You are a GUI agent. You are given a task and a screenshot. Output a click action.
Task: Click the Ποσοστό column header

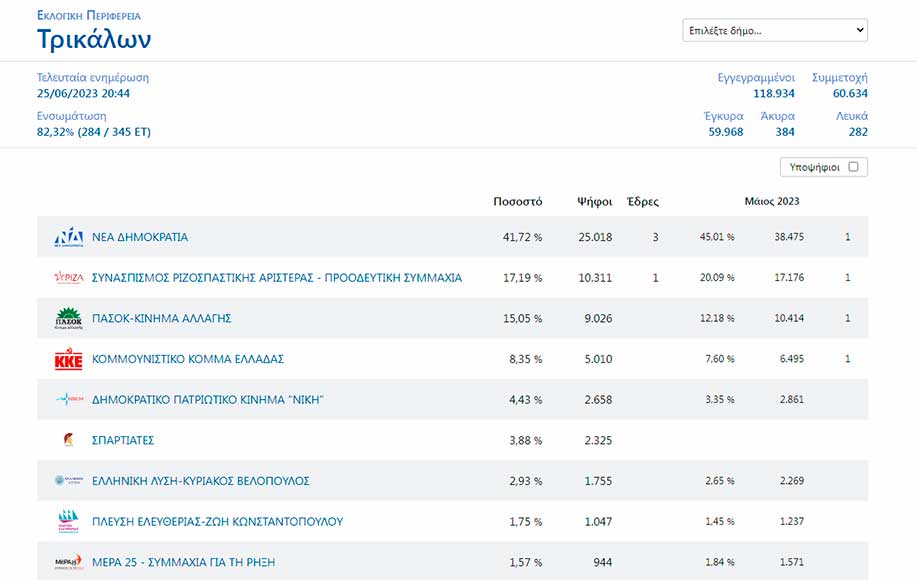click(x=518, y=202)
